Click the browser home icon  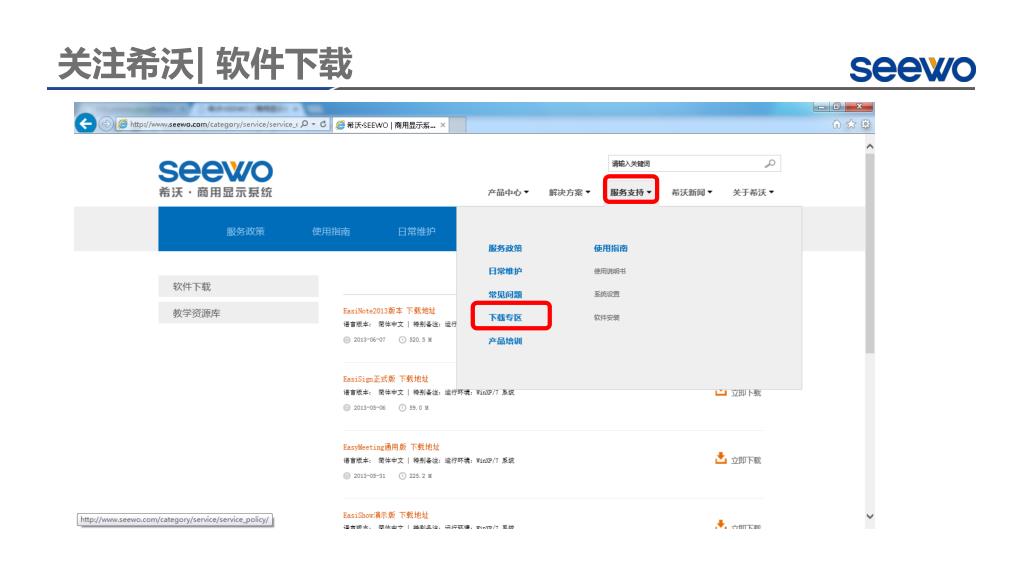click(837, 124)
